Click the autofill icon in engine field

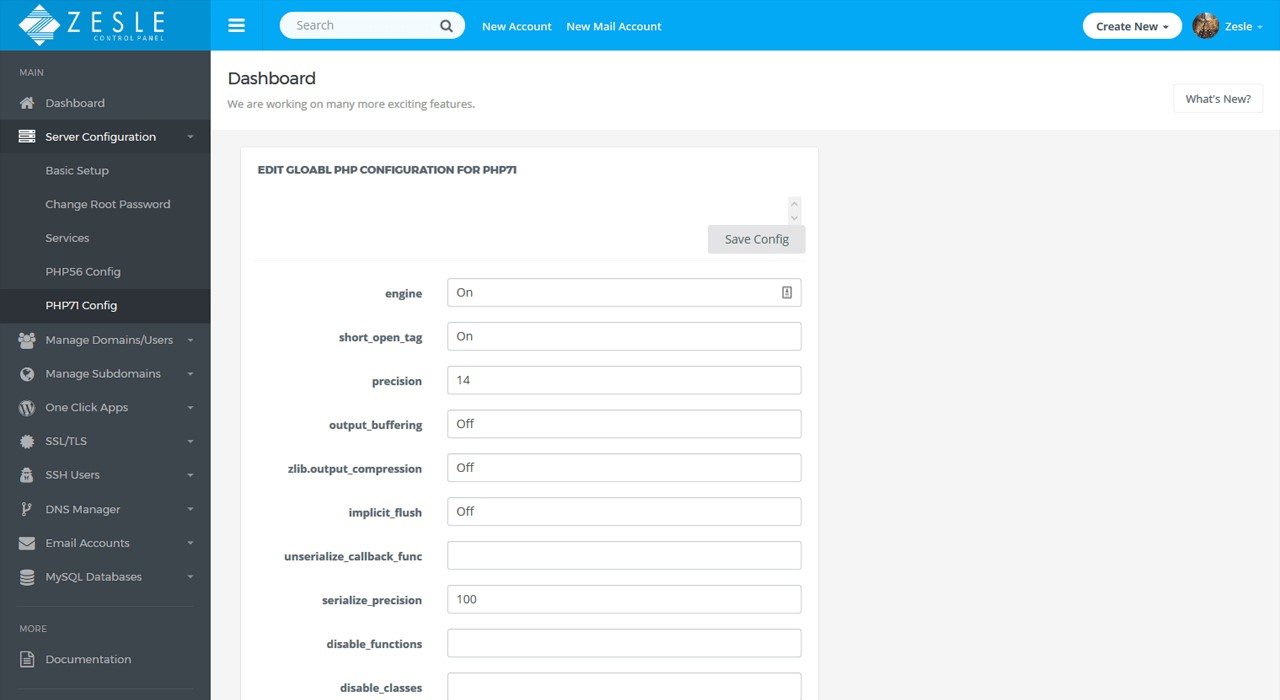click(787, 293)
